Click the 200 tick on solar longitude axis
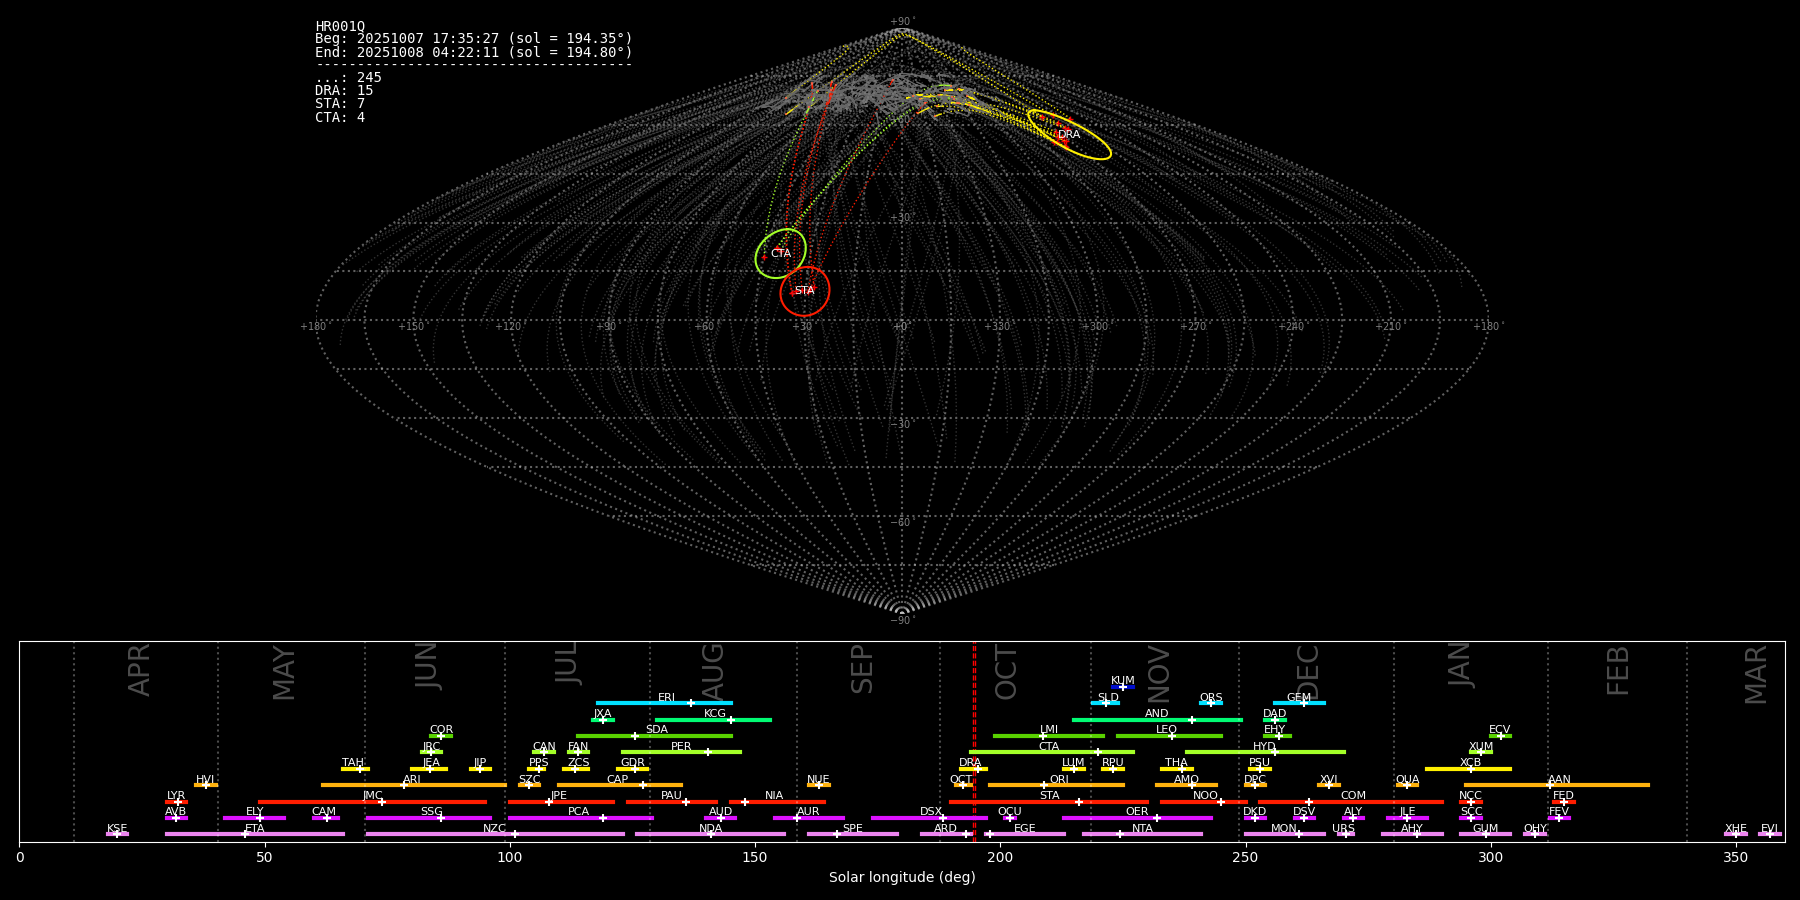The width and height of the screenshot is (1800, 900). (x=1000, y=857)
